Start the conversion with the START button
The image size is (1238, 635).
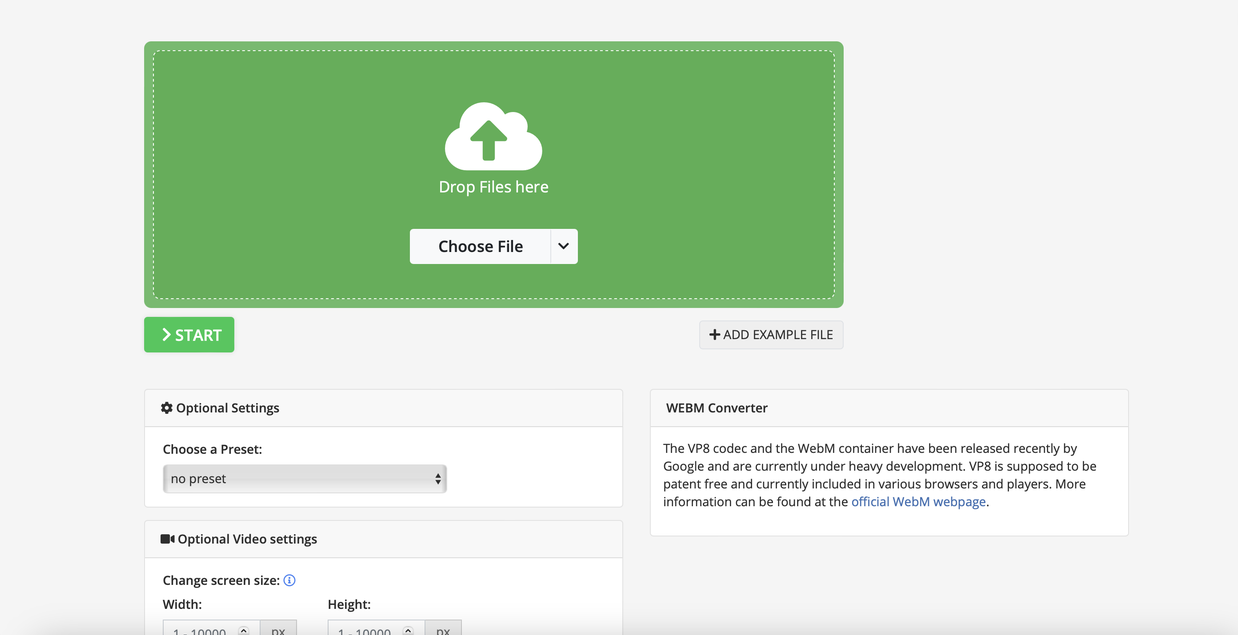[189, 335]
